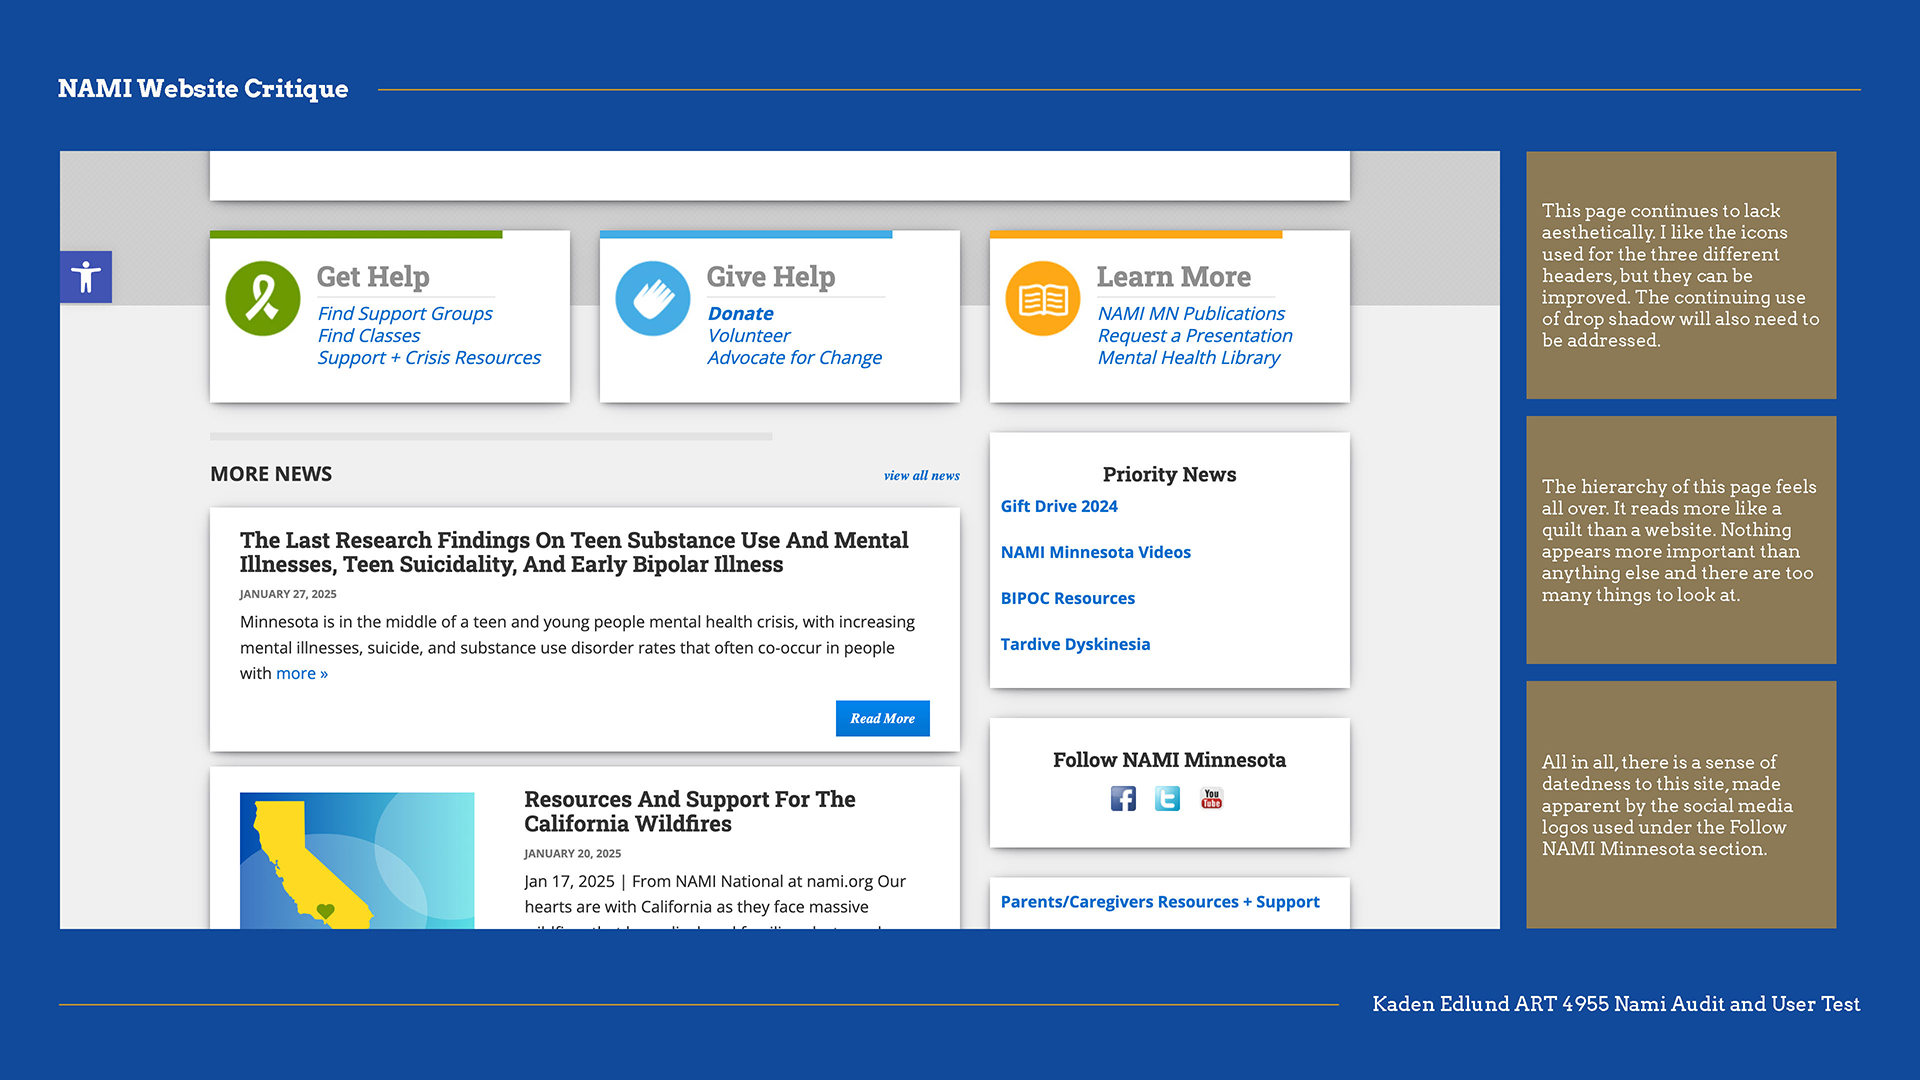
Task: Open the YouTube icon under Follow NAMI Minnesota
Action: [1211, 798]
